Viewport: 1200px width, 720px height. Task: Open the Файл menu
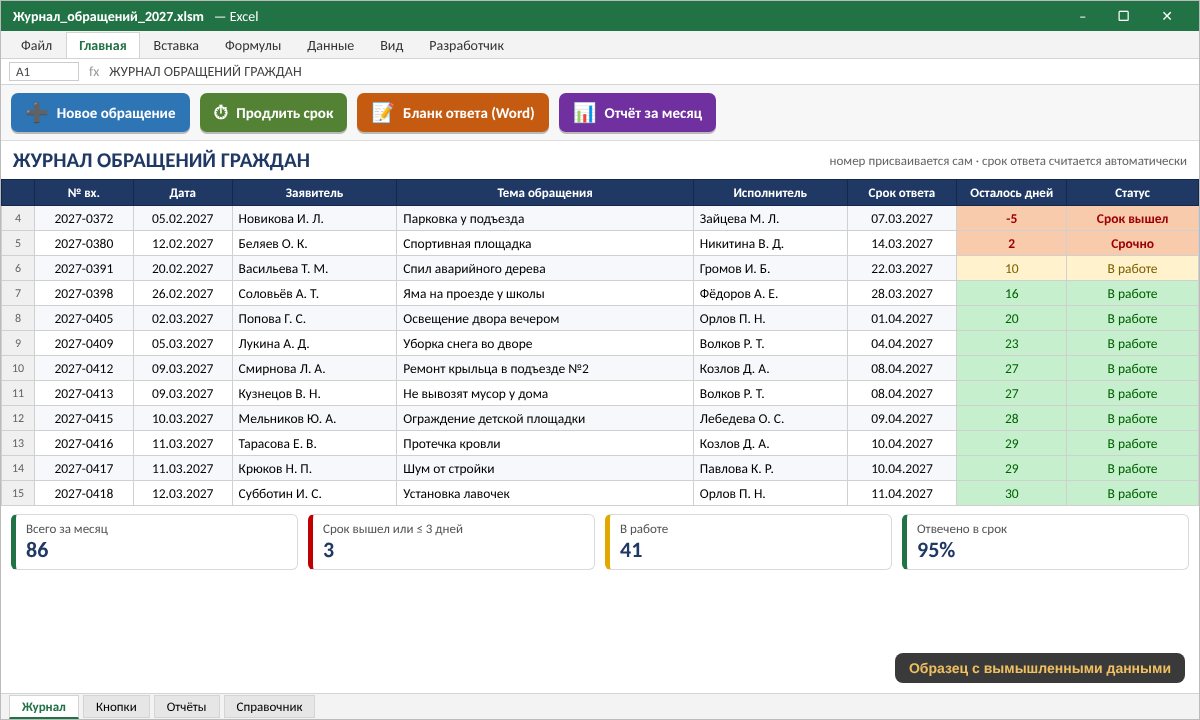37,45
